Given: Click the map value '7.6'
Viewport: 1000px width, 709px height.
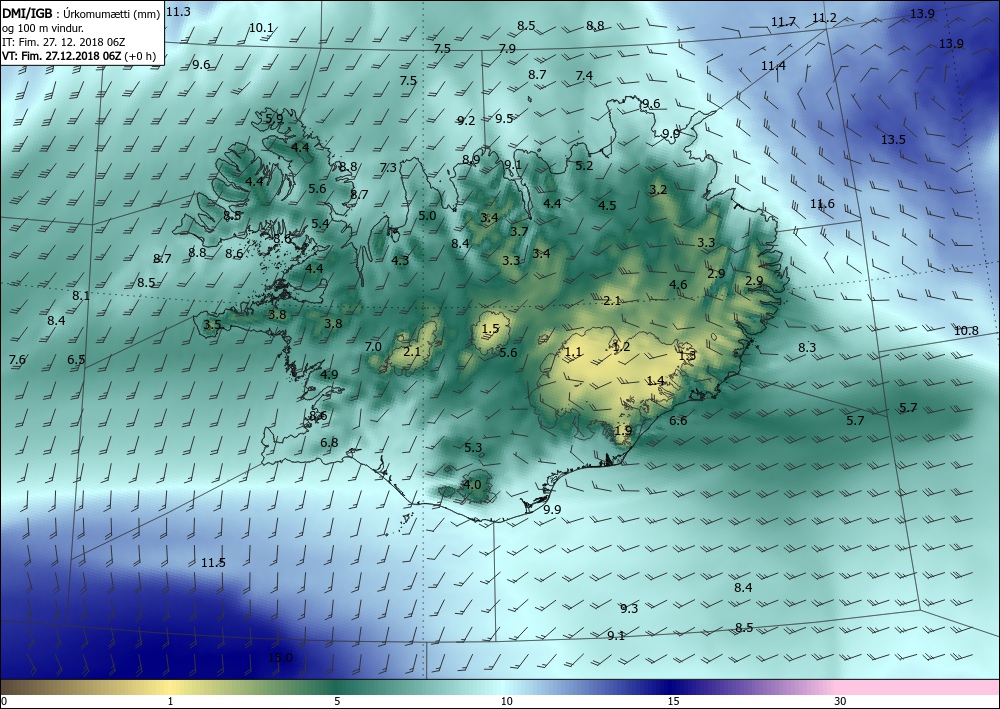Looking at the screenshot, I should 17,360.
